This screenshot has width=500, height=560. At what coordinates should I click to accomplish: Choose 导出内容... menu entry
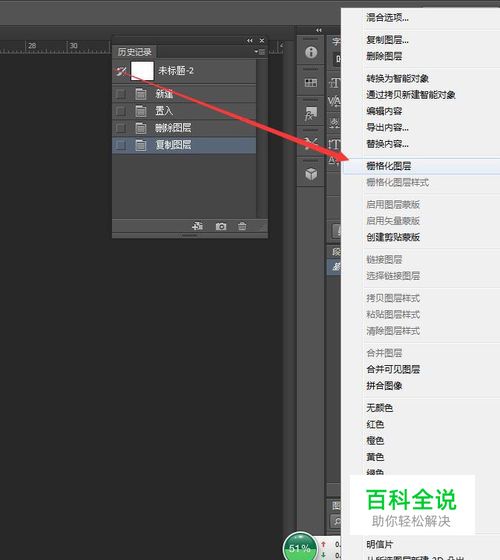[x=388, y=128]
